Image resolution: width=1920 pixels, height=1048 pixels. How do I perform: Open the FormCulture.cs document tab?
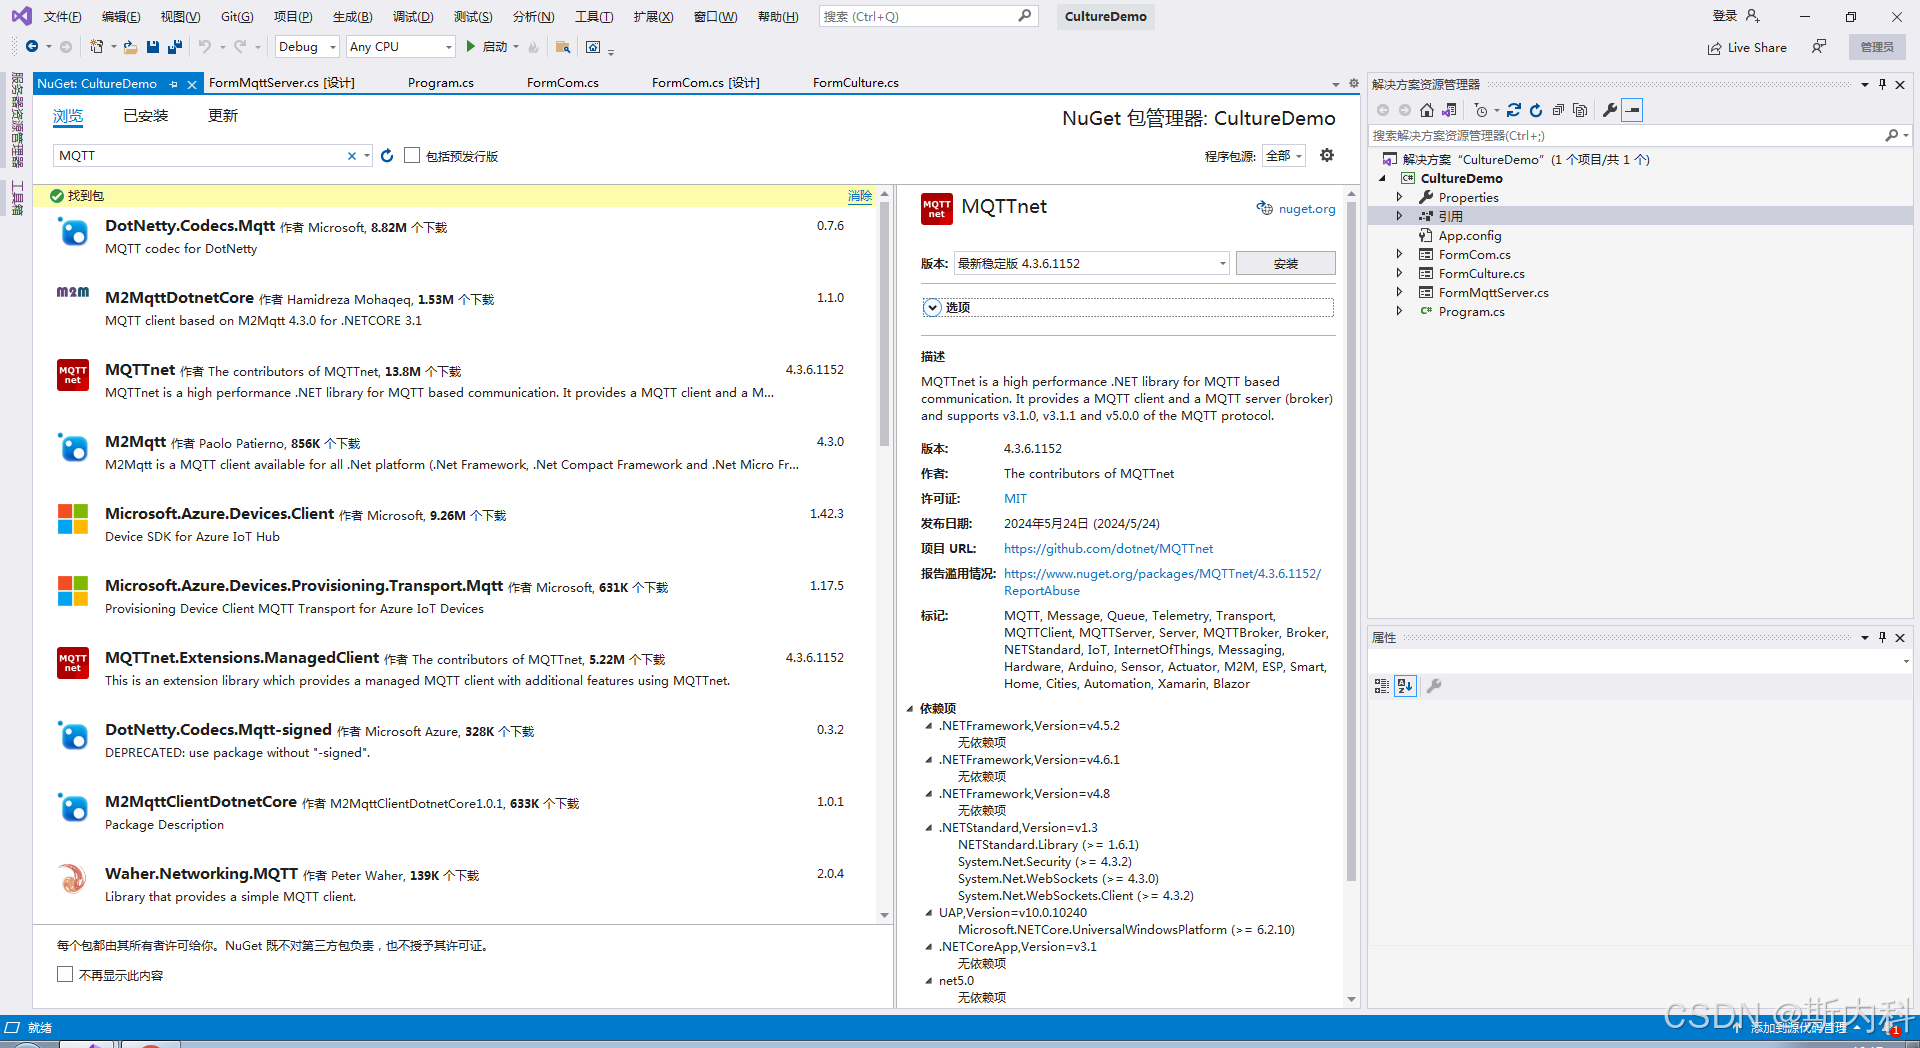pyautogui.click(x=855, y=83)
